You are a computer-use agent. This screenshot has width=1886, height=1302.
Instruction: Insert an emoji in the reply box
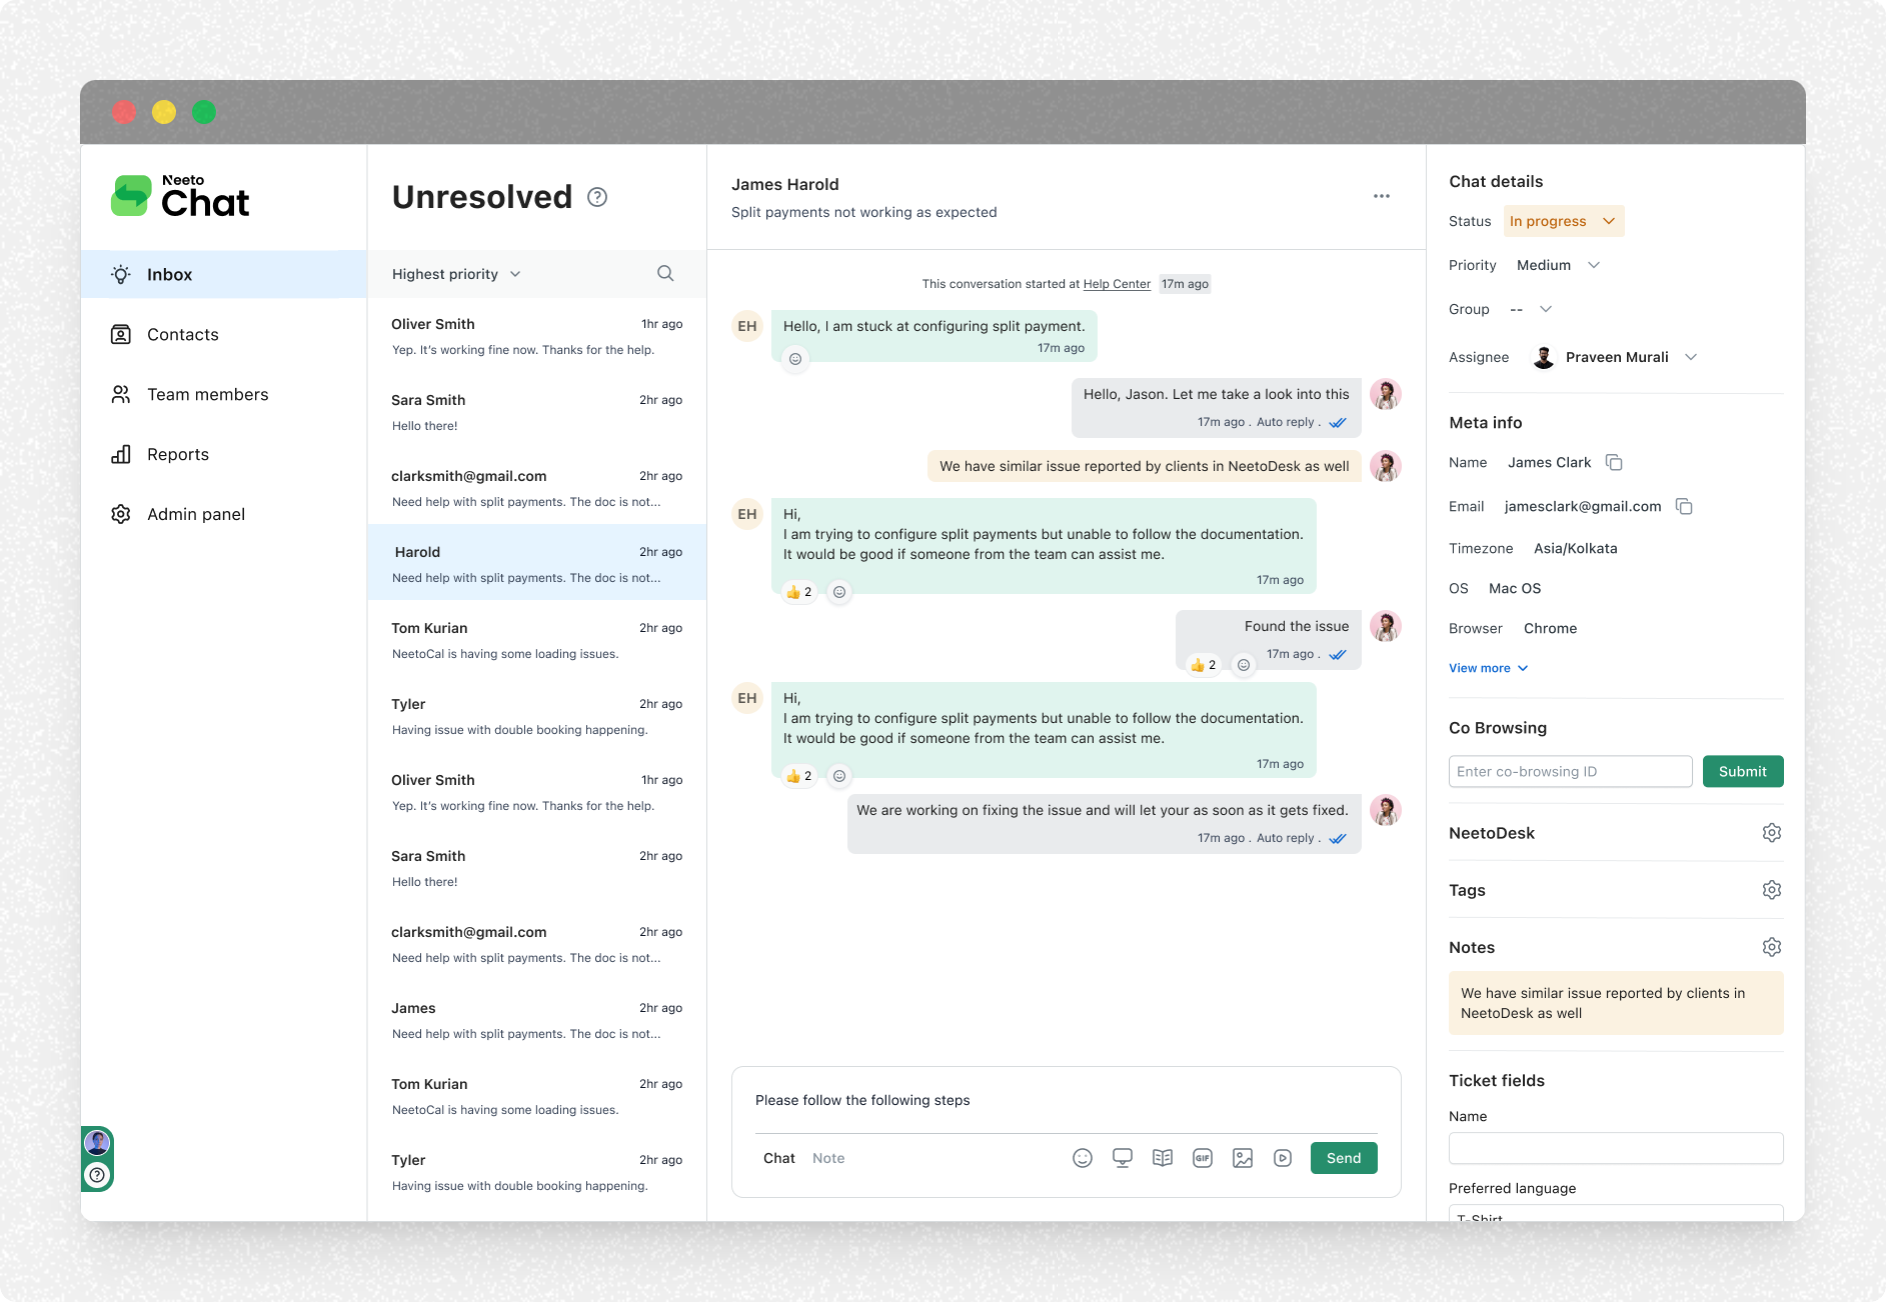coord(1082,1158)
